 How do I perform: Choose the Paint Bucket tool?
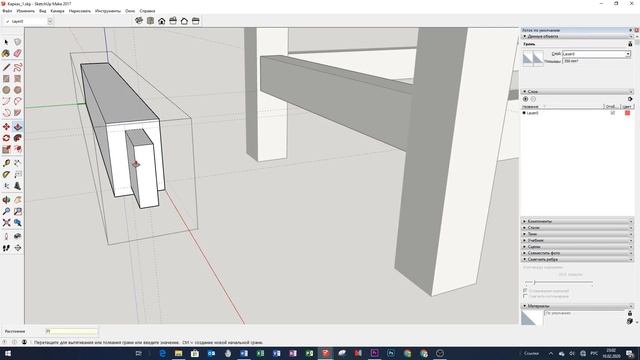pyautogui.click(x=6, y=53)
